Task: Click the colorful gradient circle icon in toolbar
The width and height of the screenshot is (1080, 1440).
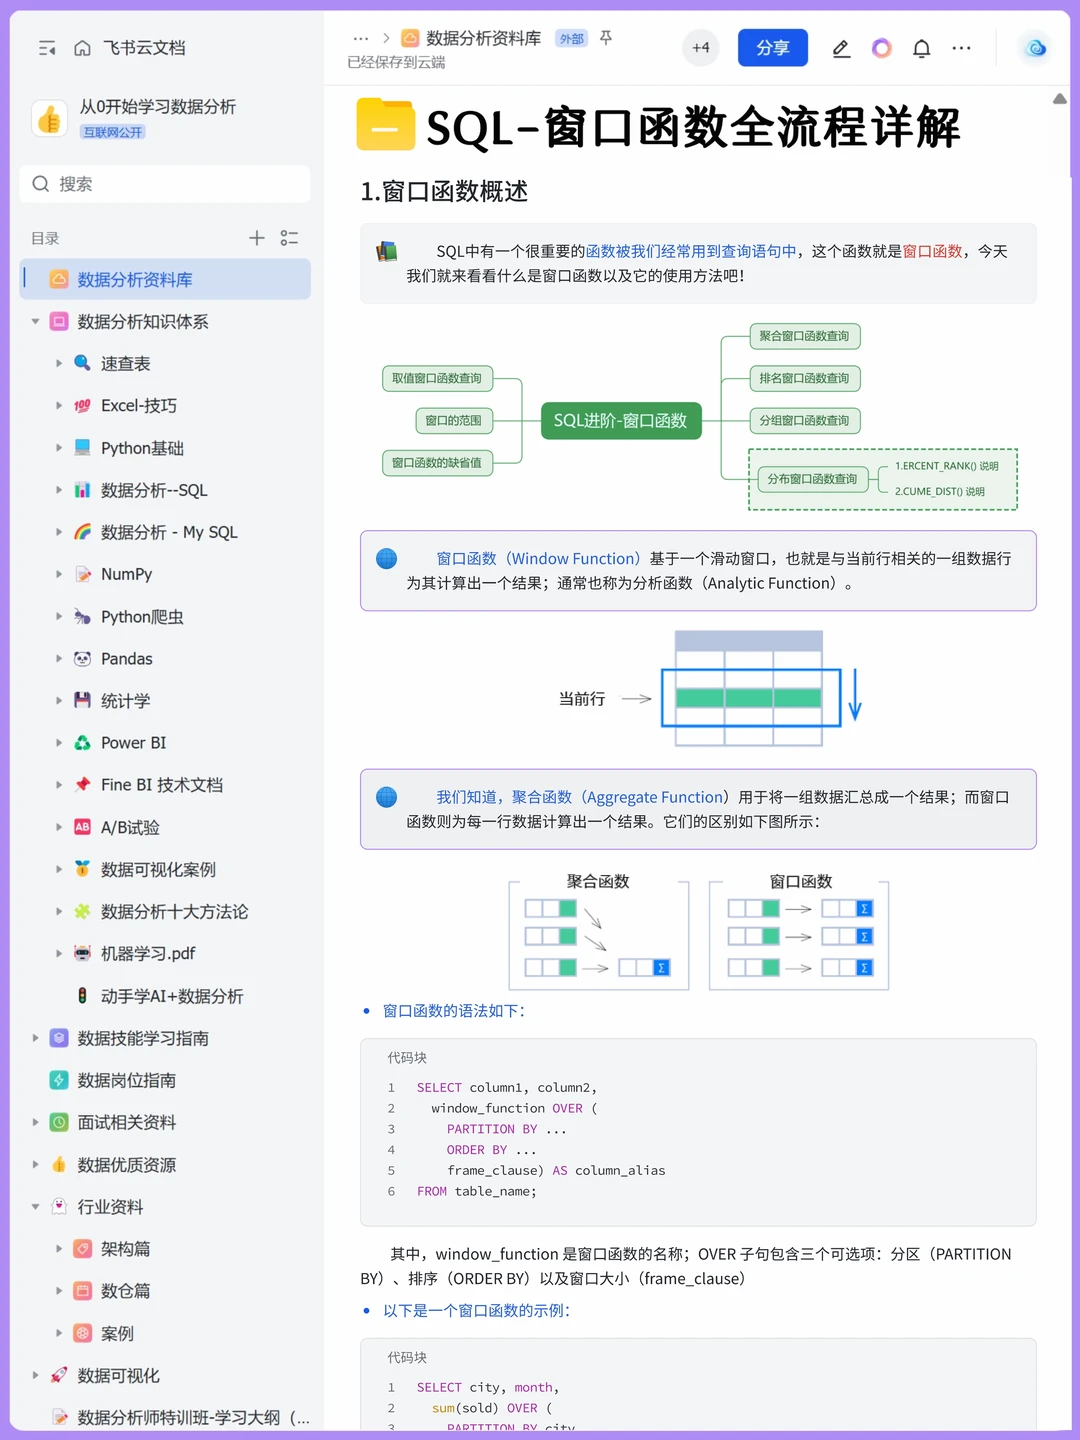Action: click(x=881, y=47)
